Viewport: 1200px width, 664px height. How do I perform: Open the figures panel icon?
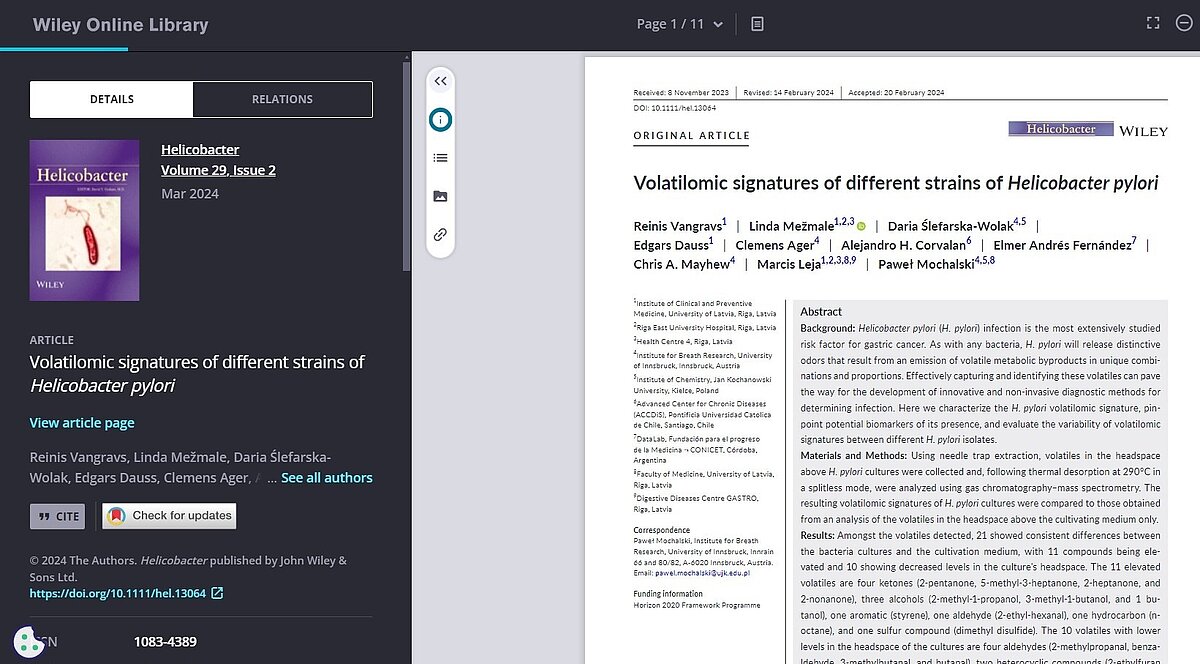point(440,196)
